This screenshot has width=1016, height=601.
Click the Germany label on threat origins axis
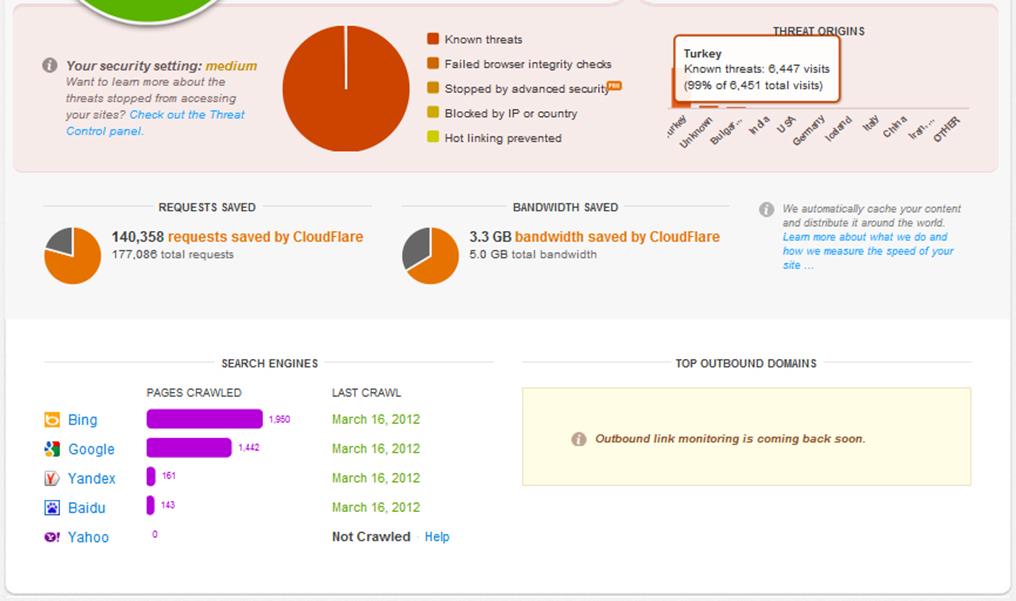click(808, 130)
